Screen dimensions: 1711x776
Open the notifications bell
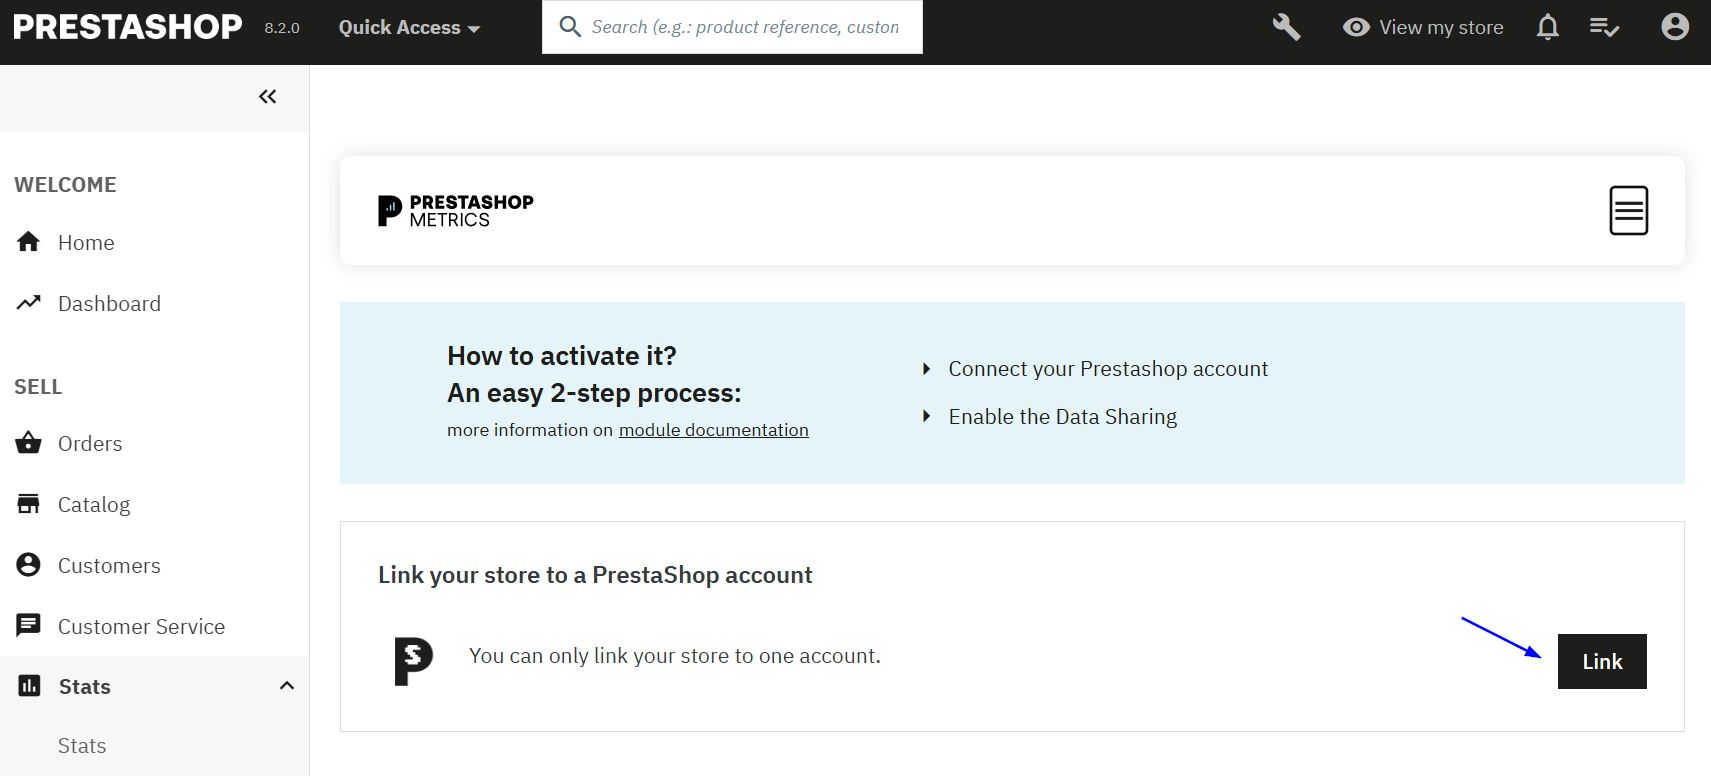(x=1547, y=27)
